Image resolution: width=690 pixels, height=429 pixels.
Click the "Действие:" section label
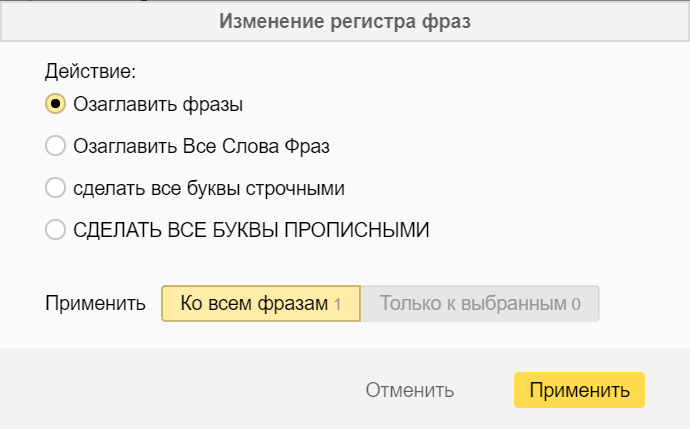click(x=90, y=72)
